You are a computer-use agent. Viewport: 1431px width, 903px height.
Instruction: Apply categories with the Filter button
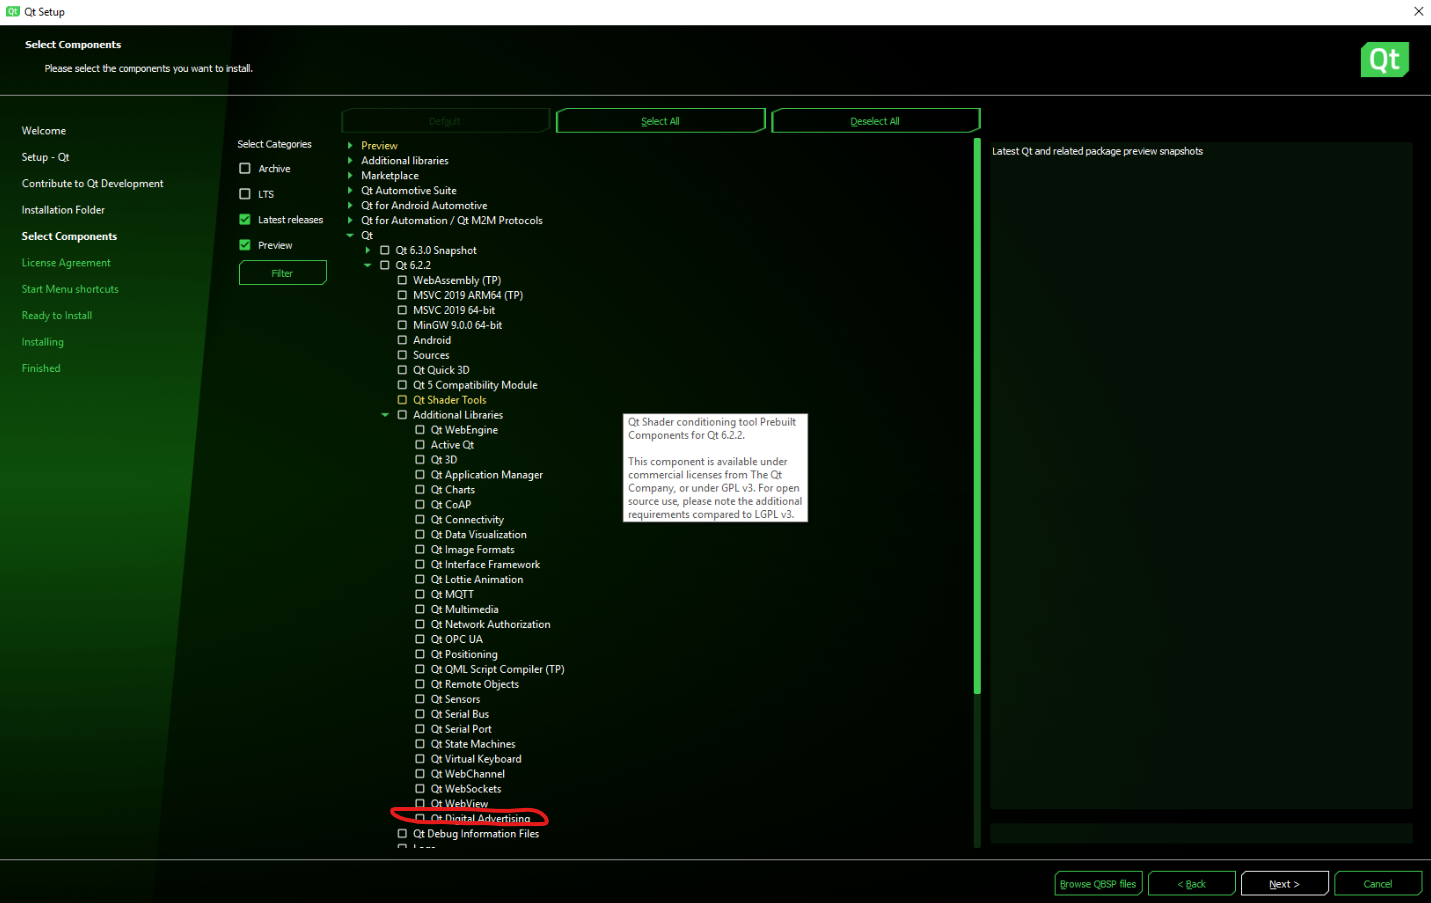[x=282, y=273]
